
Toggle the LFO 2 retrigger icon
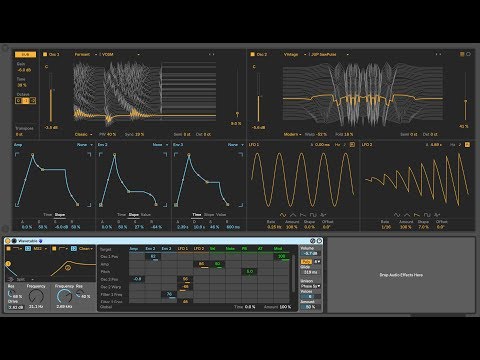pos(467,145)
